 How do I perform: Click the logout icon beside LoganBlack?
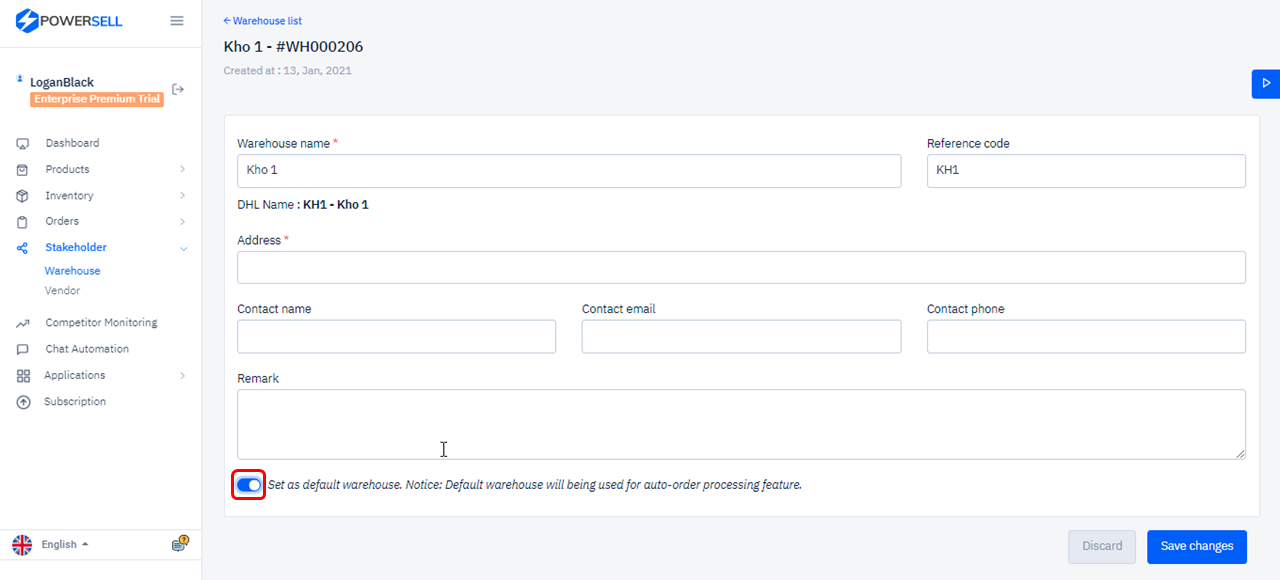click(x=178, y=89)
